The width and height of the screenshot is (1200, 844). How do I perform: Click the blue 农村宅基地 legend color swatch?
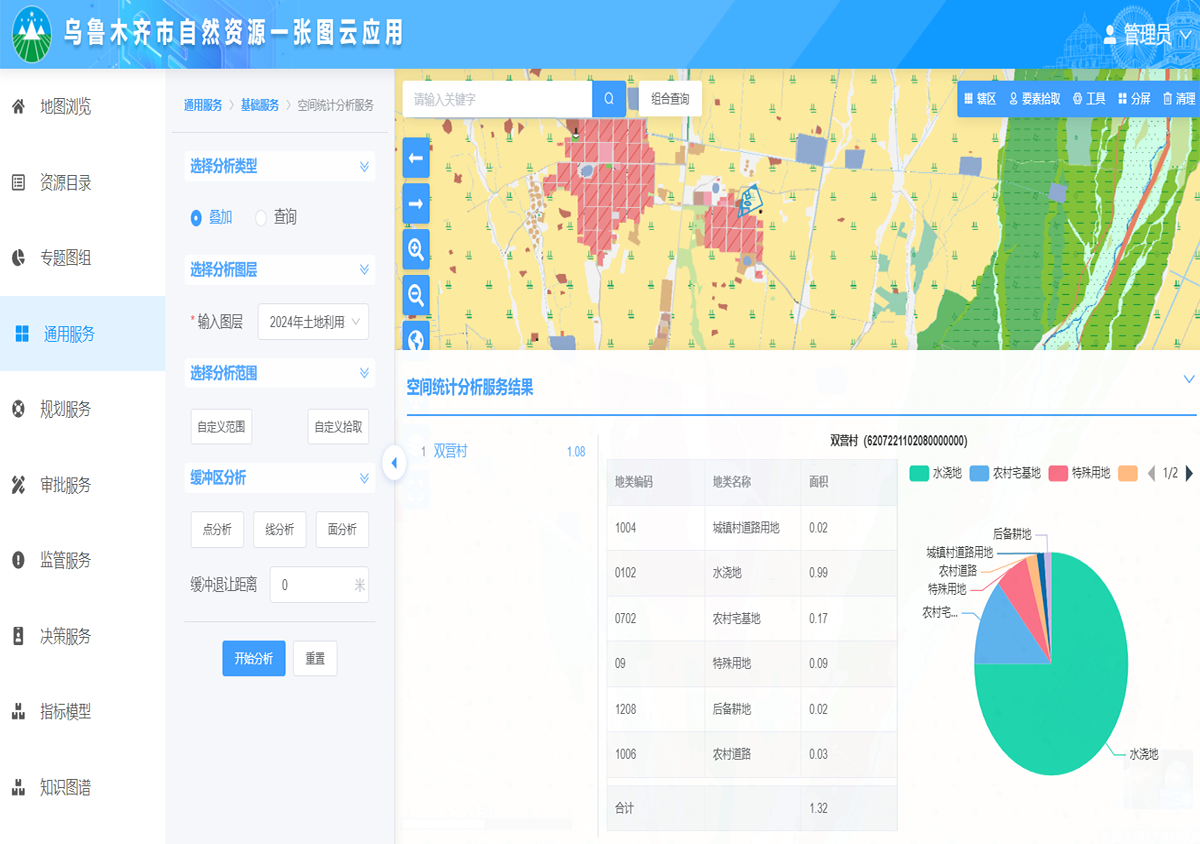(980, 473)
